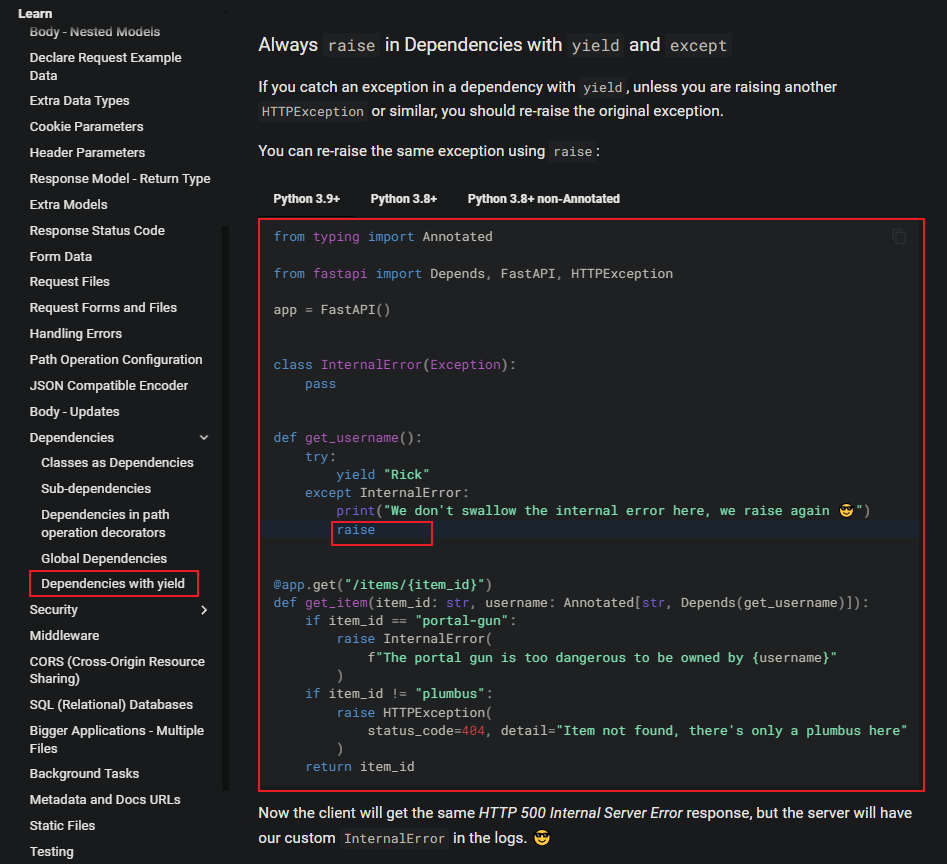
Task: Open Request Files page
Action: click(x=70, y=282)
